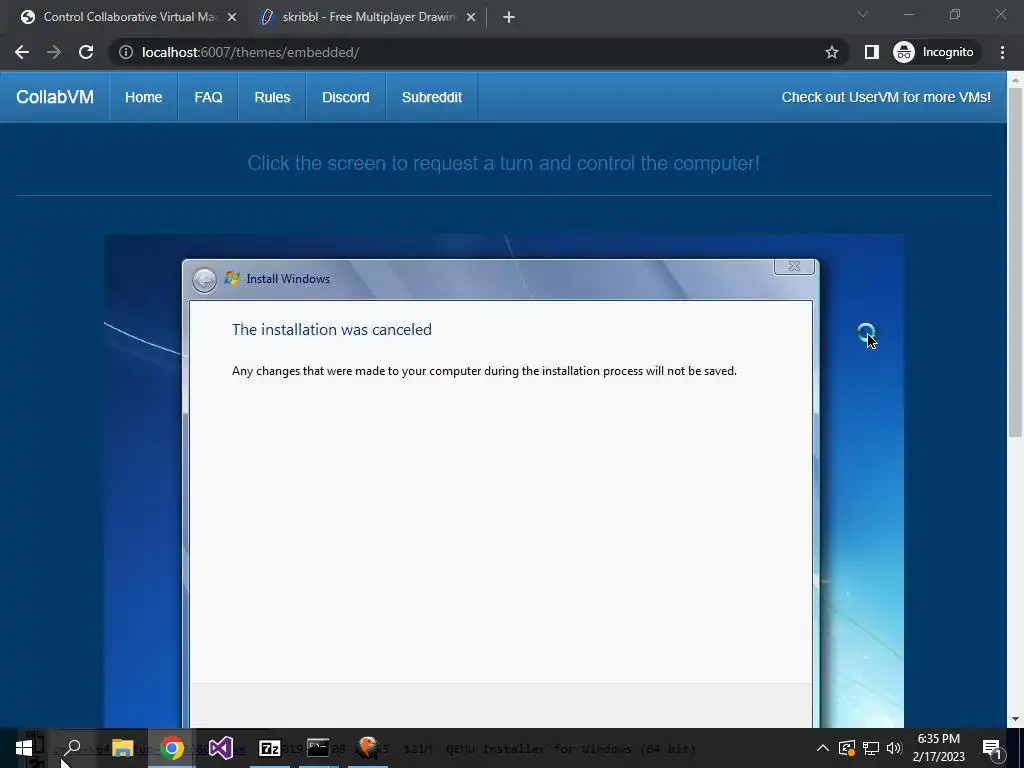Close the Control Collaborative Virtual Machine tab
This screenshot has width=1024, height=768.
click(x=232, y=18)
